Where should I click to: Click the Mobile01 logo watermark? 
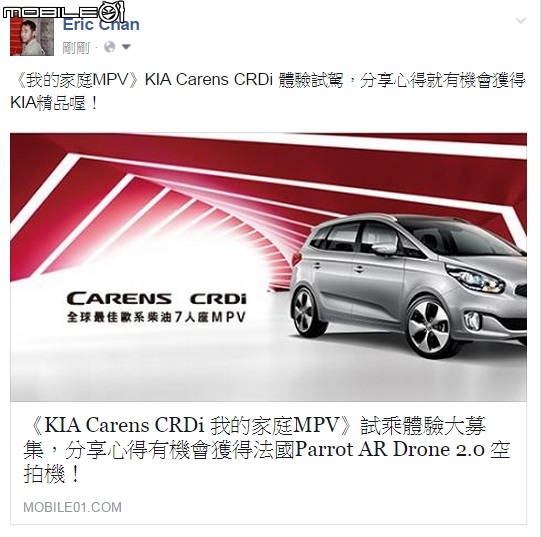pyautogui.click(x=63, y=12)
